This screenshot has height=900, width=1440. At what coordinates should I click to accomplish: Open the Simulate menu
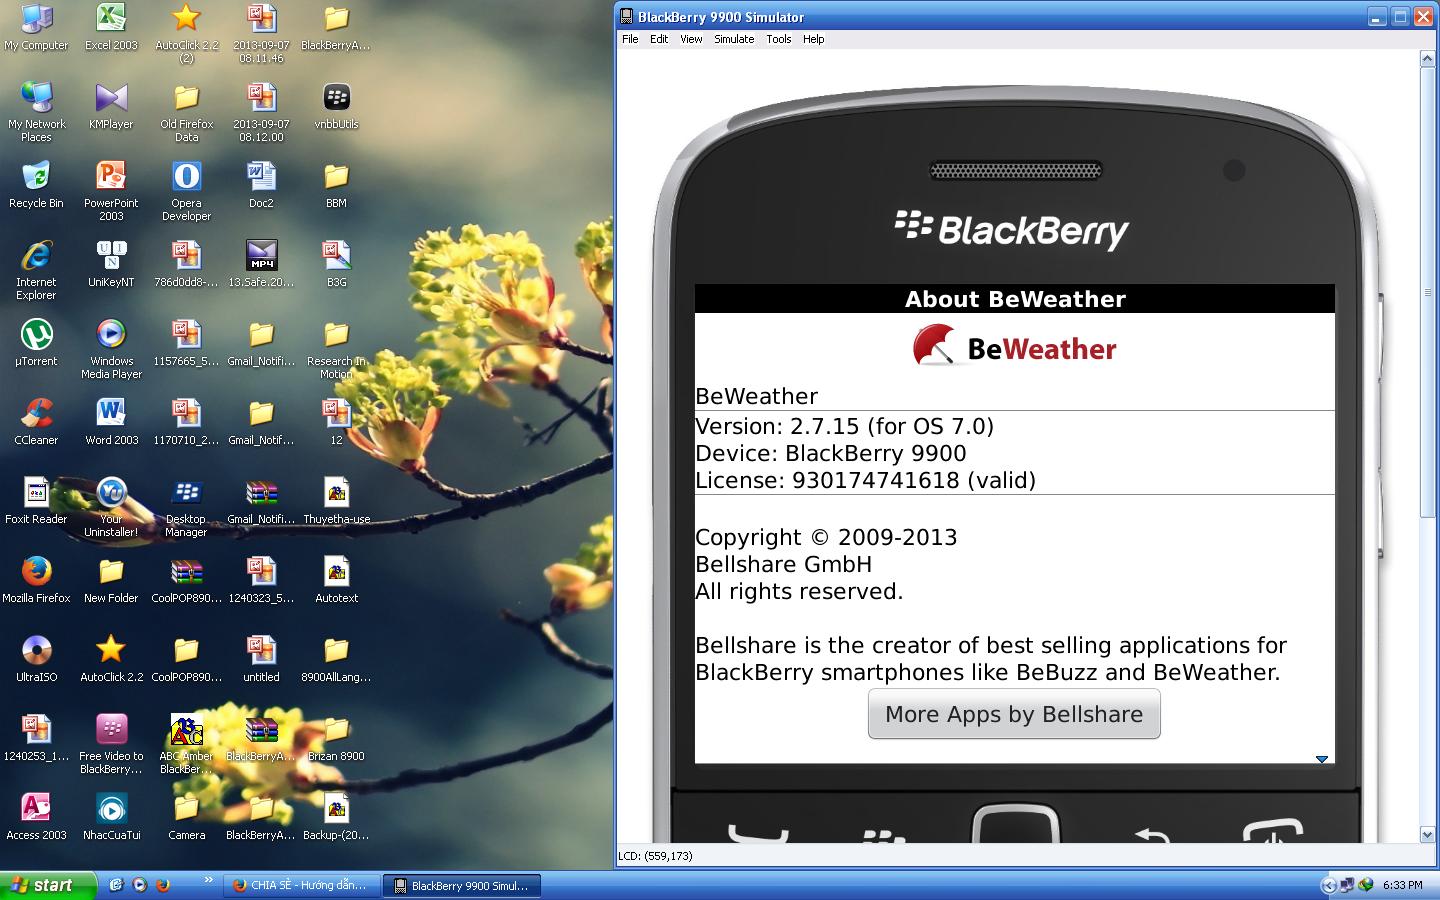coord(733,39)
